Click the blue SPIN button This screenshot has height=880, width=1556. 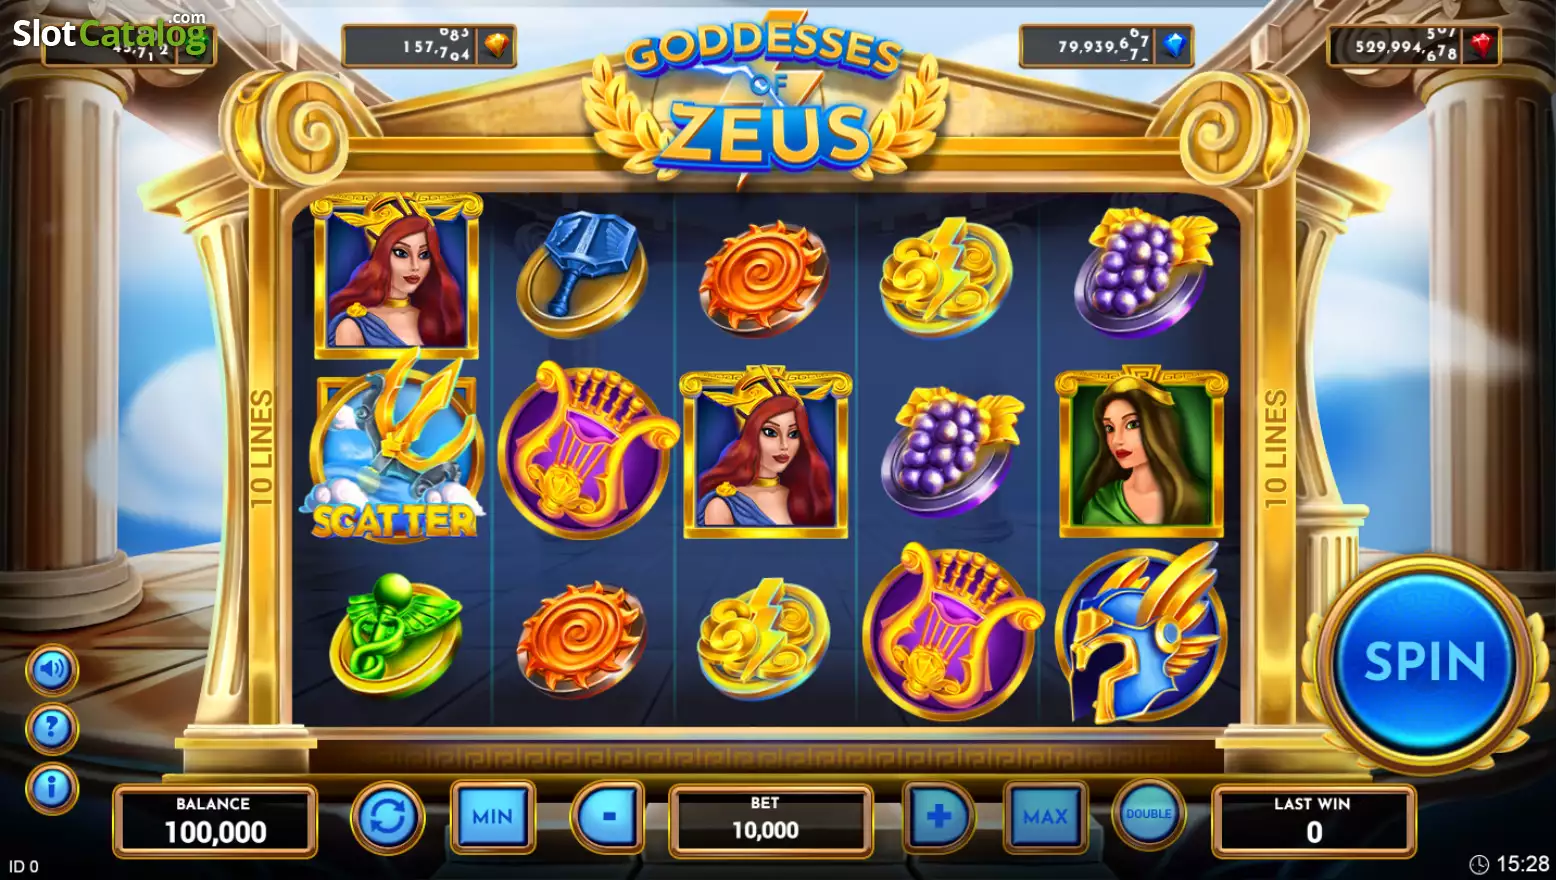[1425, 662]
